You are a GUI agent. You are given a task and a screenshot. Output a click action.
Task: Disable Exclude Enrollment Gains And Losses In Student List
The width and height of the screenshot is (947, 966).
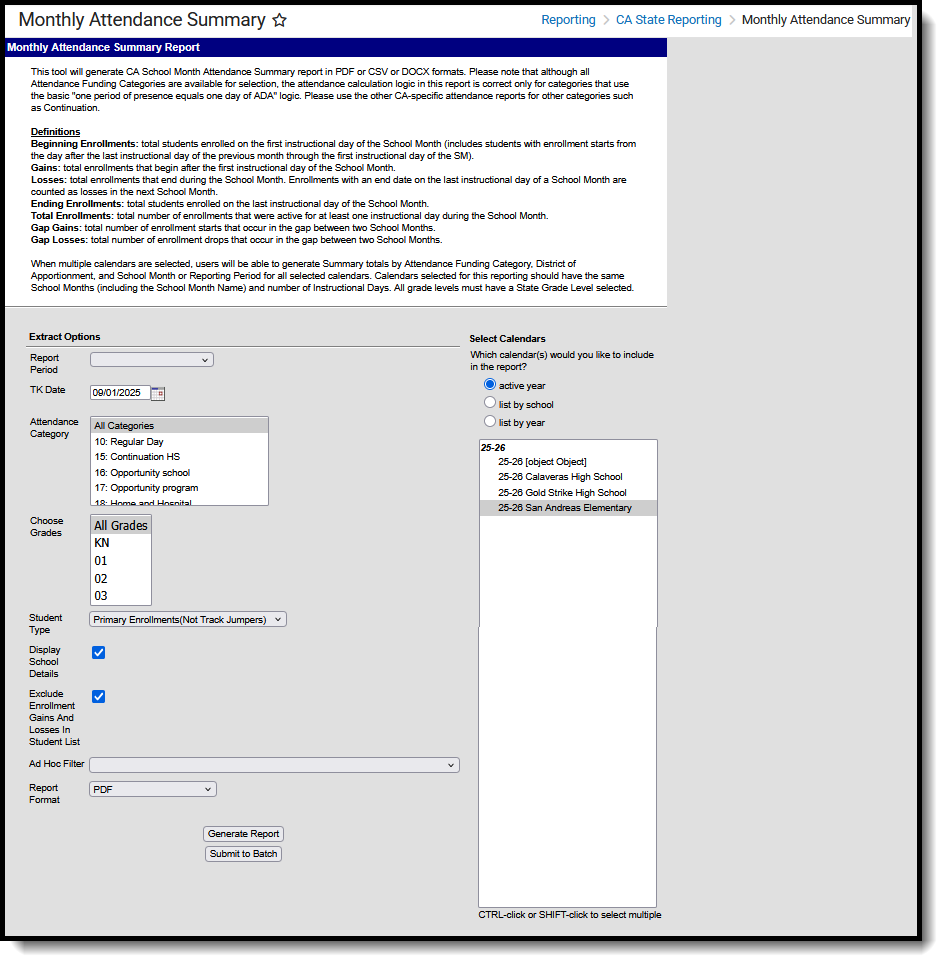pyautogui.click(x=98, y=696)
